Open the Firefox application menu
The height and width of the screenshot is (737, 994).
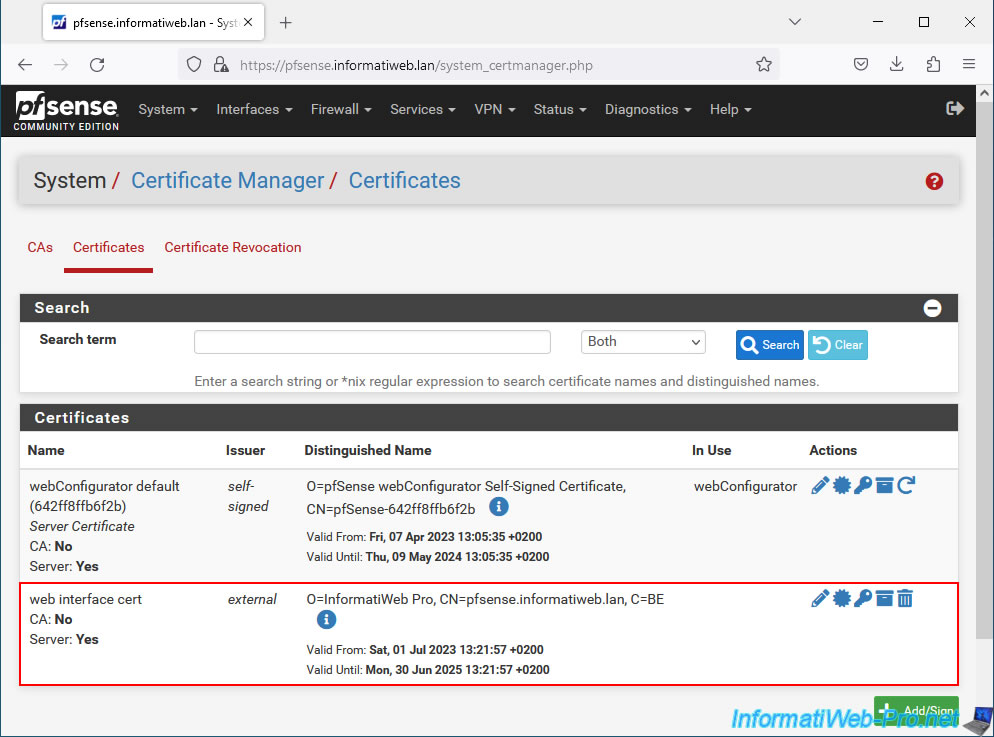click(x=969, y=64)
